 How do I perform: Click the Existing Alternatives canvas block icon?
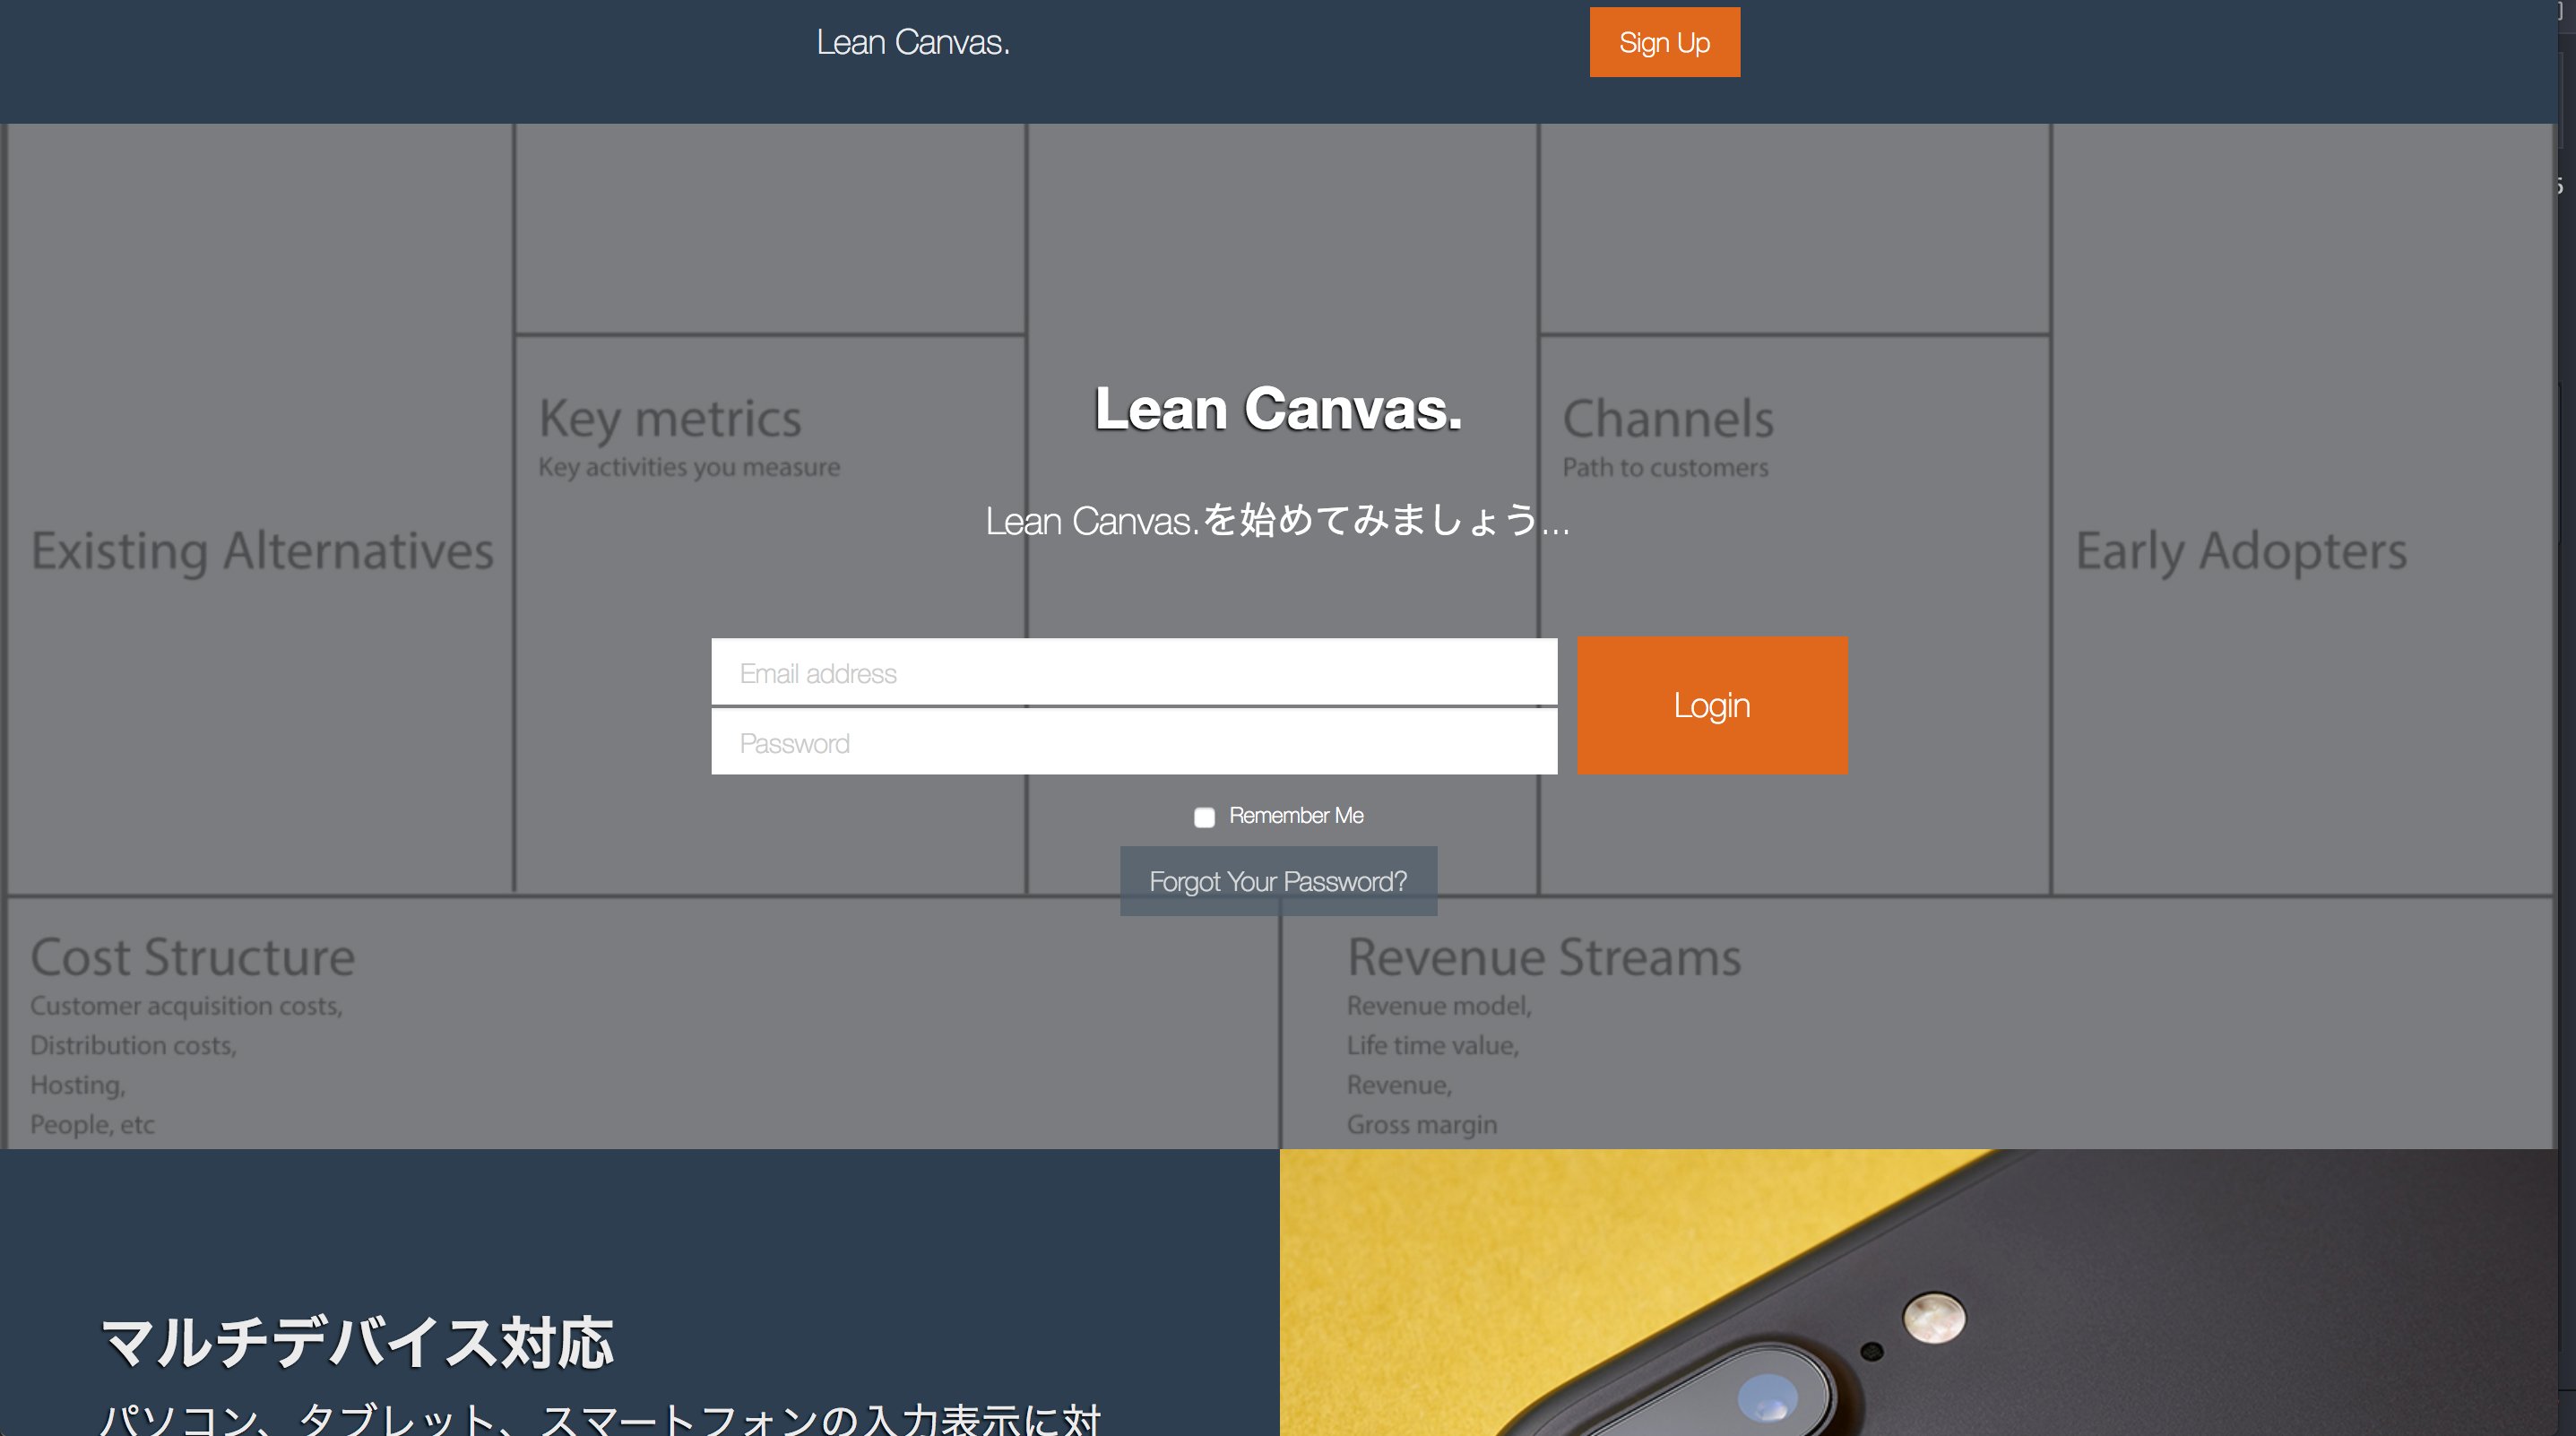pyautogui.click(x=260, y=549)
